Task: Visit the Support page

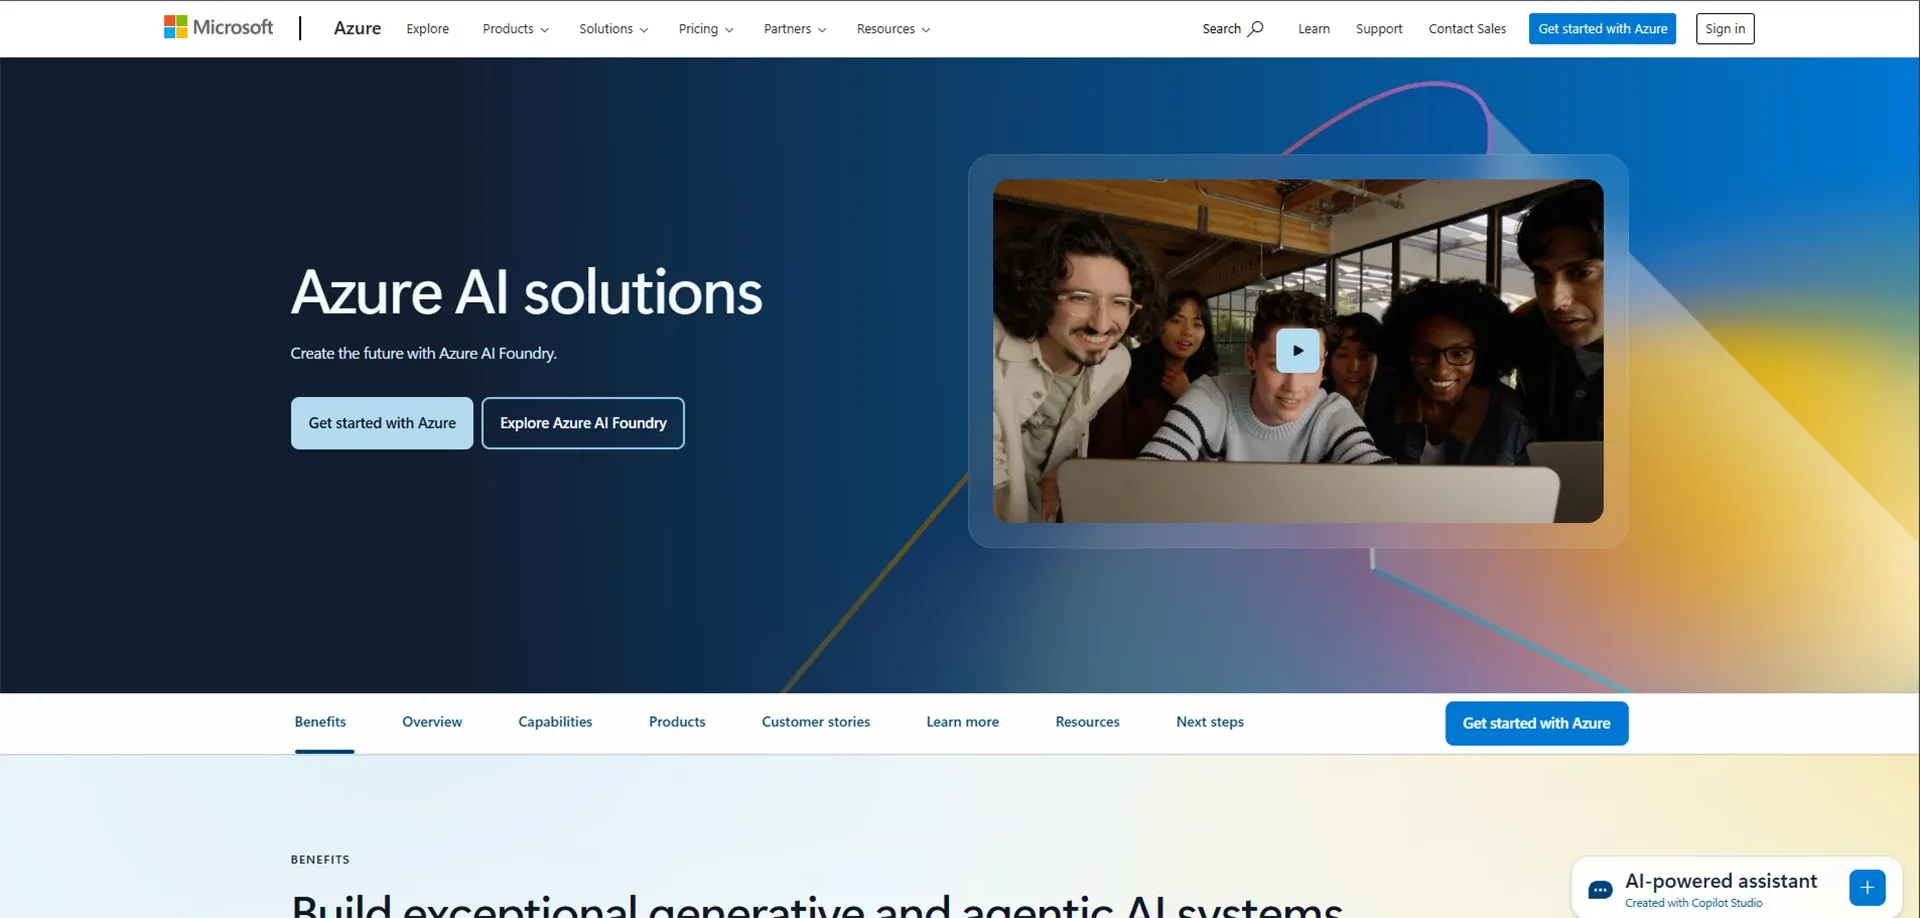Action: [1379, 29]
